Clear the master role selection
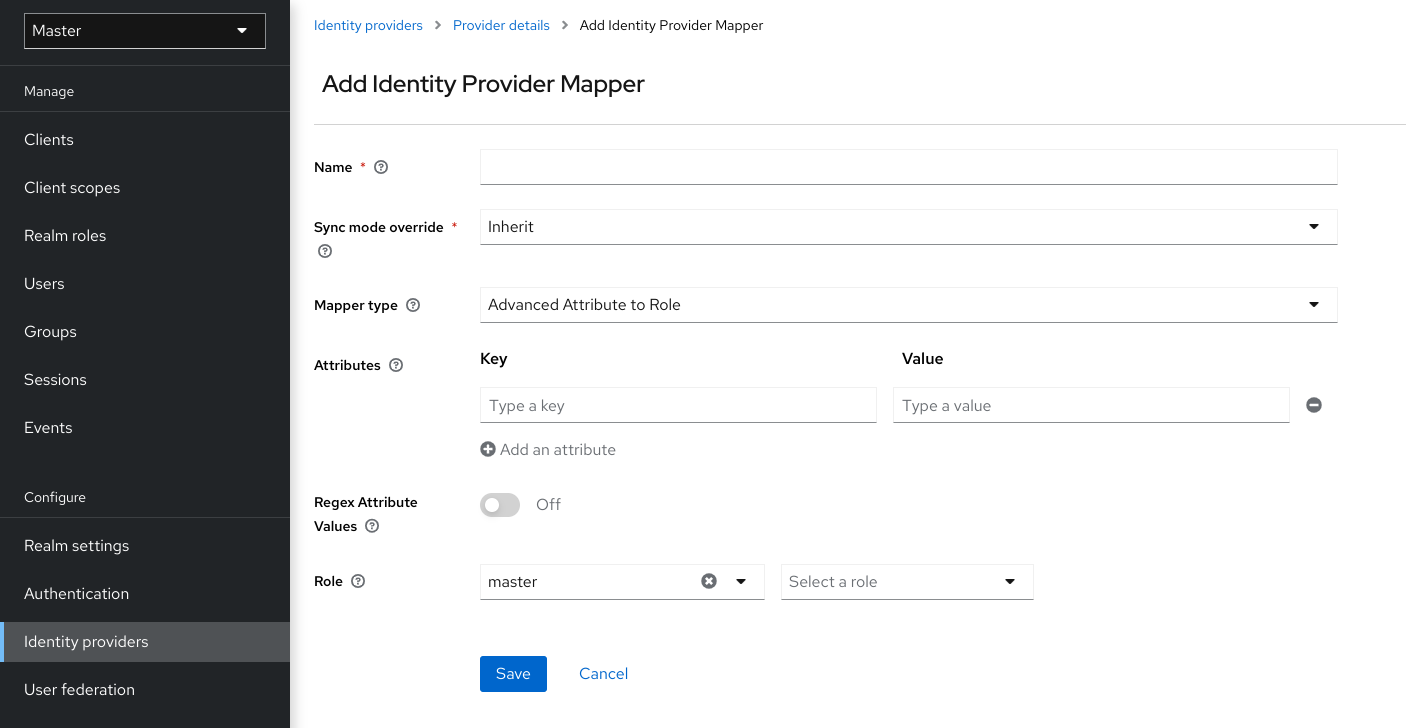The height and width of the screenshot is (728, 1406). tap(709, 581)
